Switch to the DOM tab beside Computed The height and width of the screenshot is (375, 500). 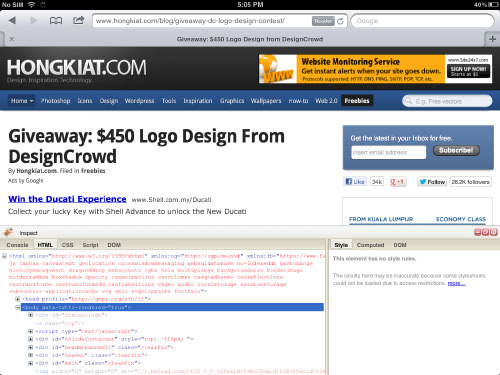[x=400, y=245]
